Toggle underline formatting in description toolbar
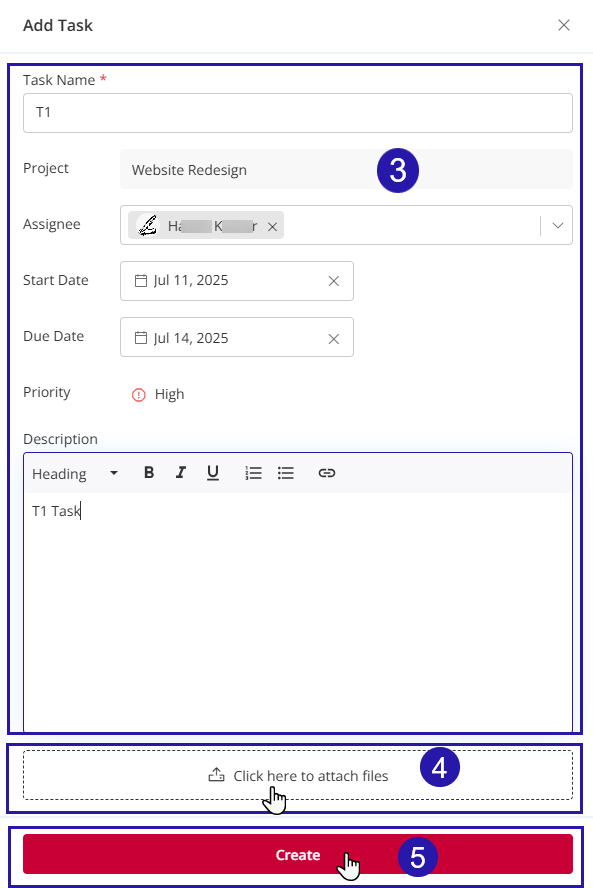 click(213, 472)
